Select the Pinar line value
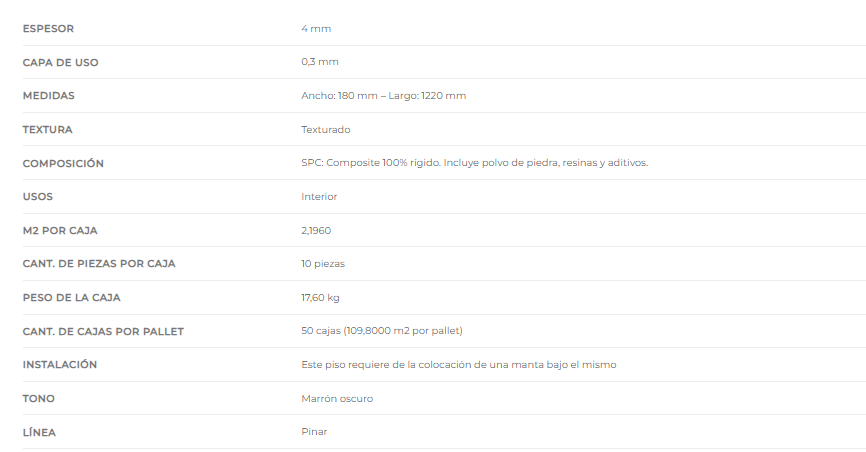Image resolution: width=866 pixels, height=452 pixels. [314, 432]
